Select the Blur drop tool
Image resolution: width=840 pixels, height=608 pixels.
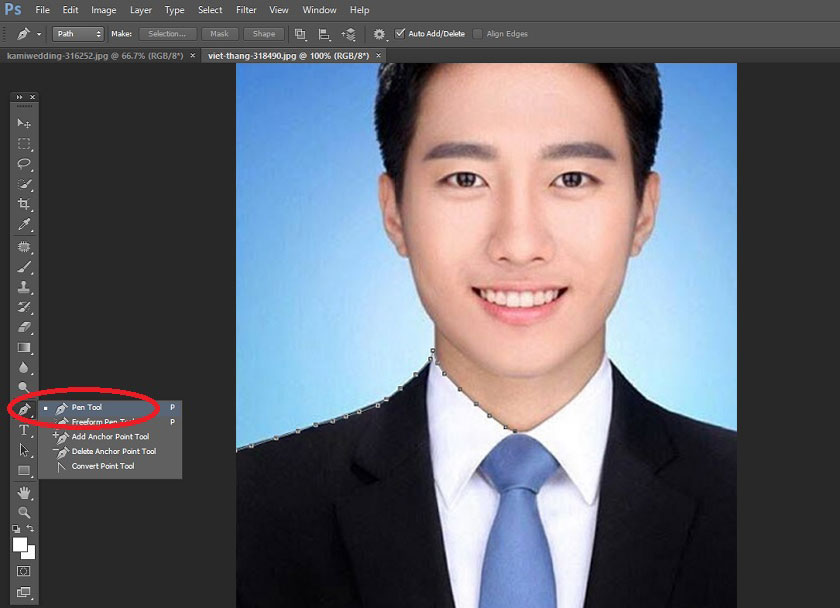[24, 367]
